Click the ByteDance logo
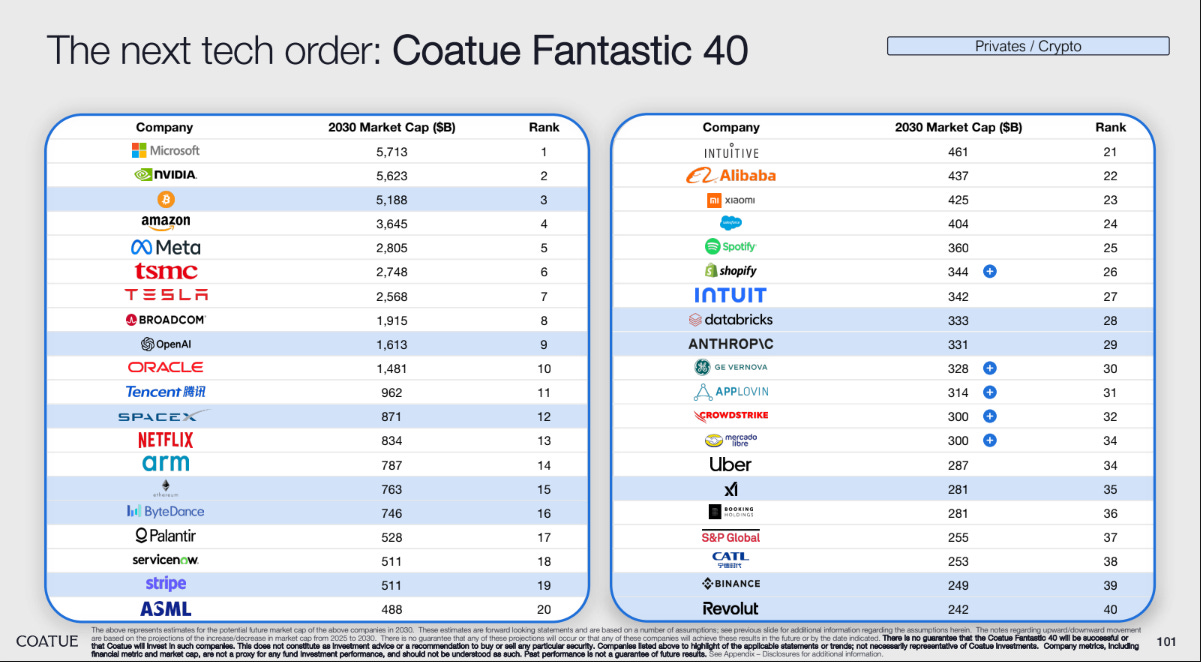The height and width of the screenshot is (662, 1201). 165,511
